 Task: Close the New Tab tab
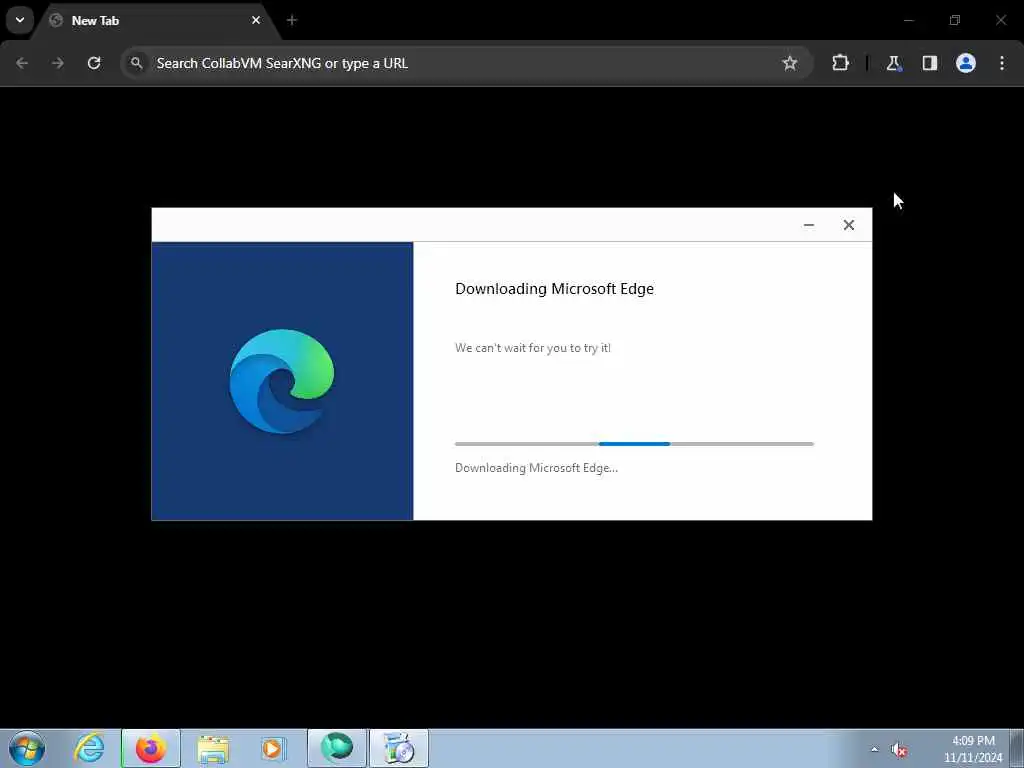256,20
